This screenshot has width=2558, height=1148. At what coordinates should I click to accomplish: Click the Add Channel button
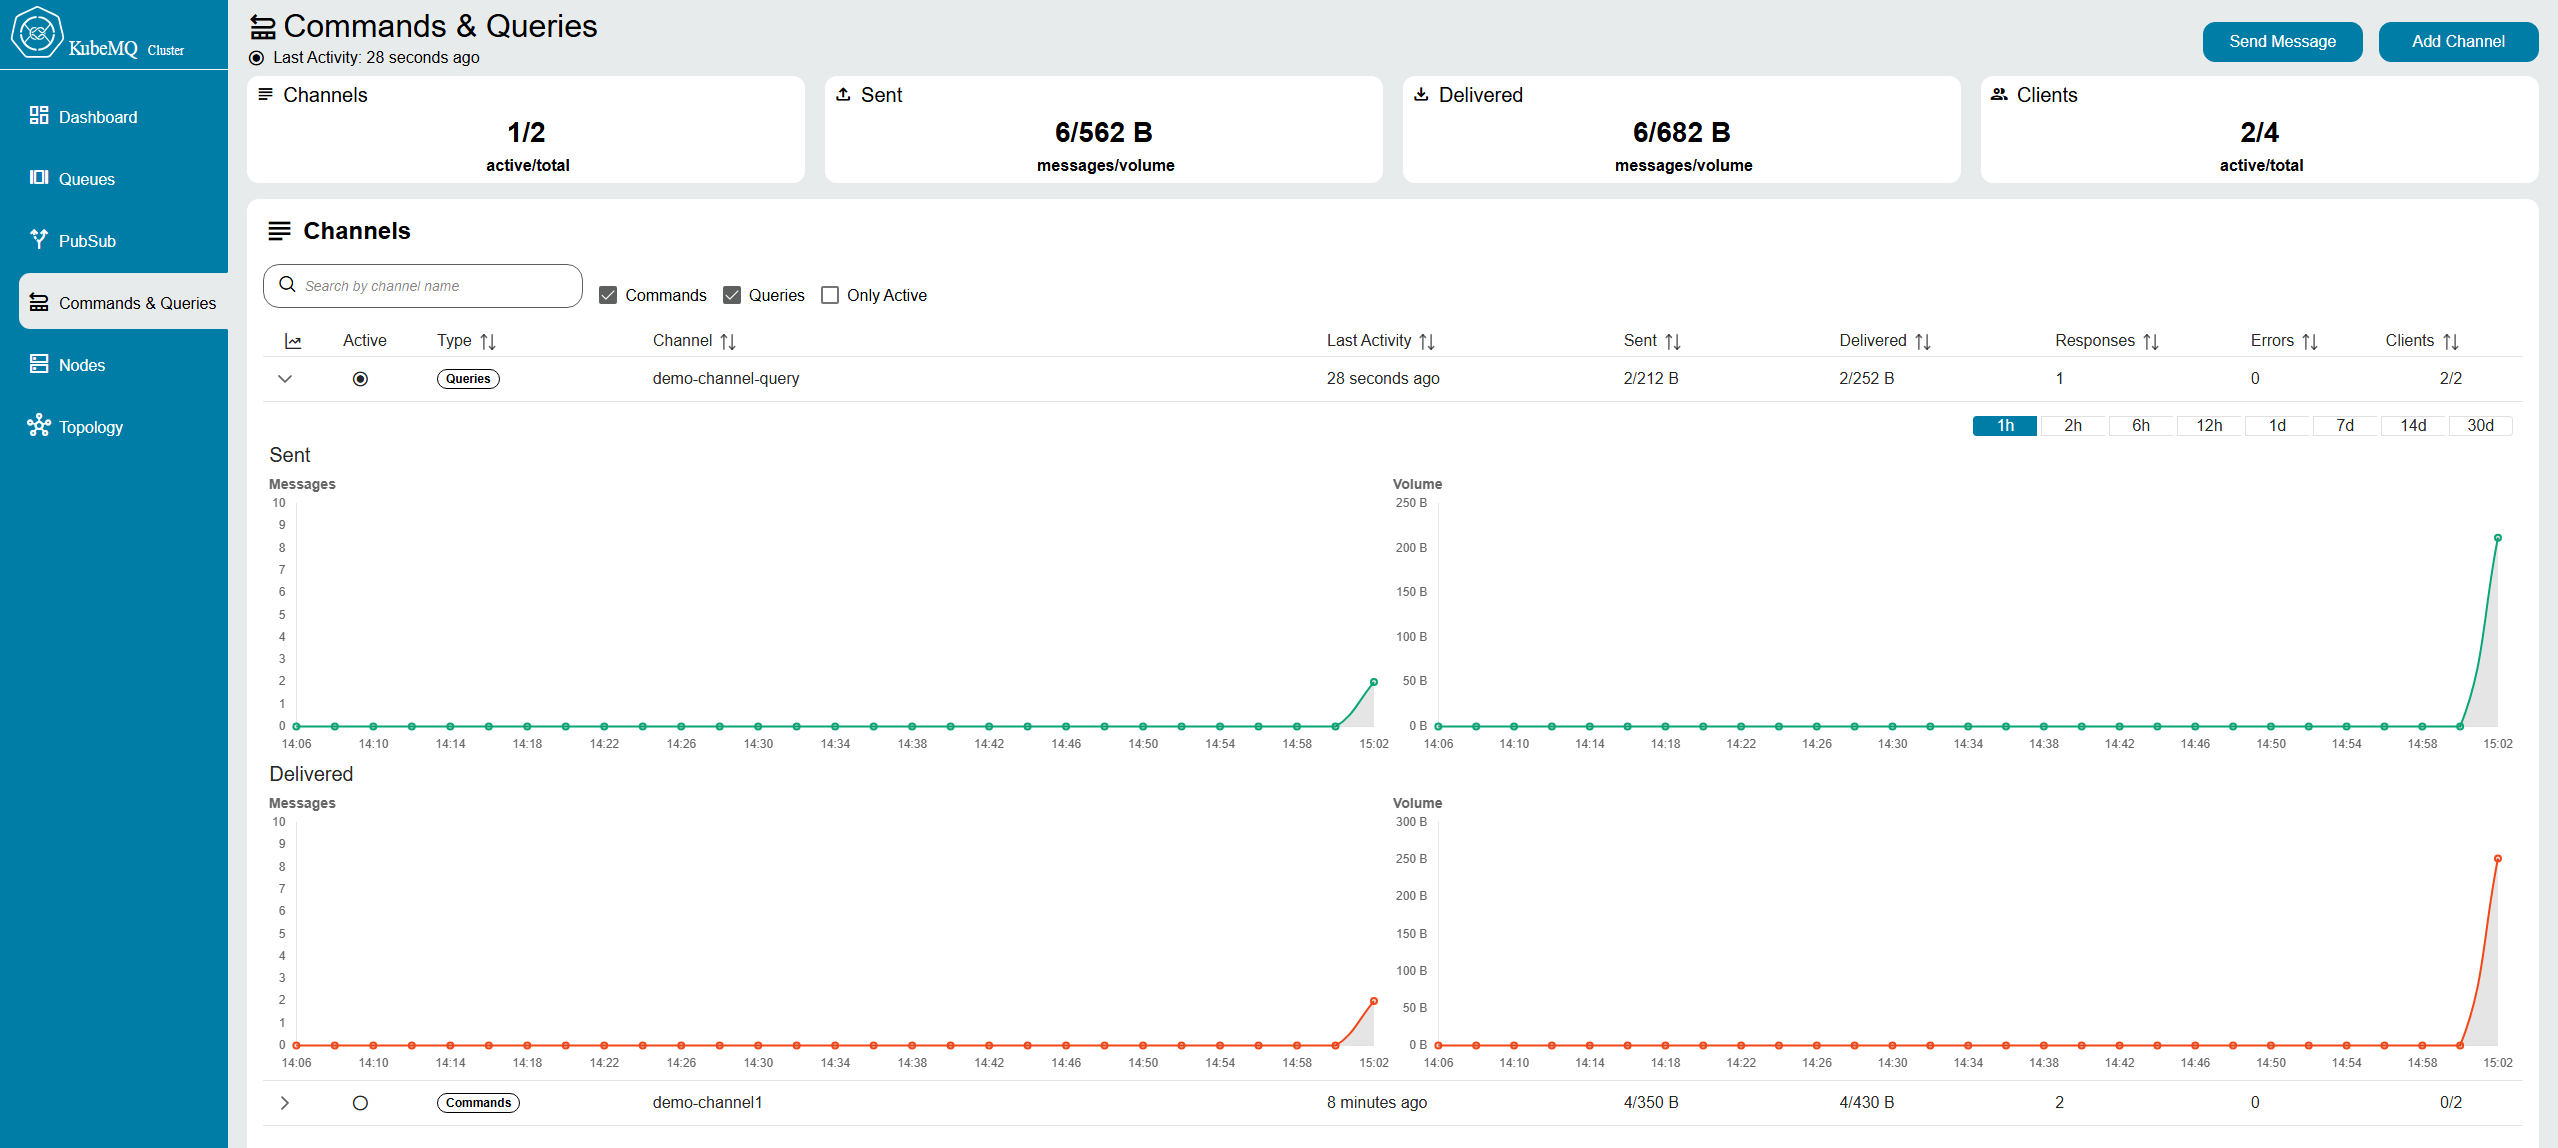[x=2458, y=42]
